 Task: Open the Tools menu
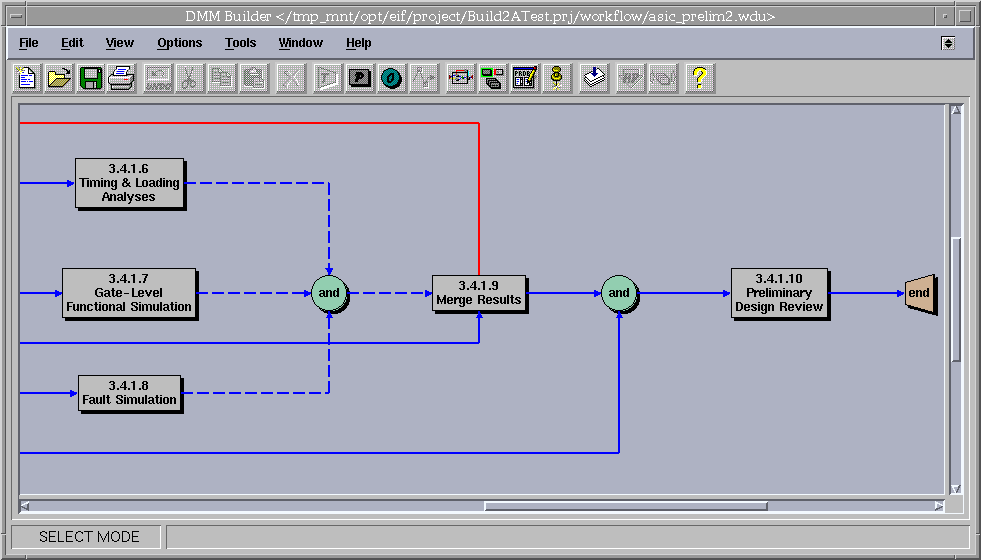point(240,43)
